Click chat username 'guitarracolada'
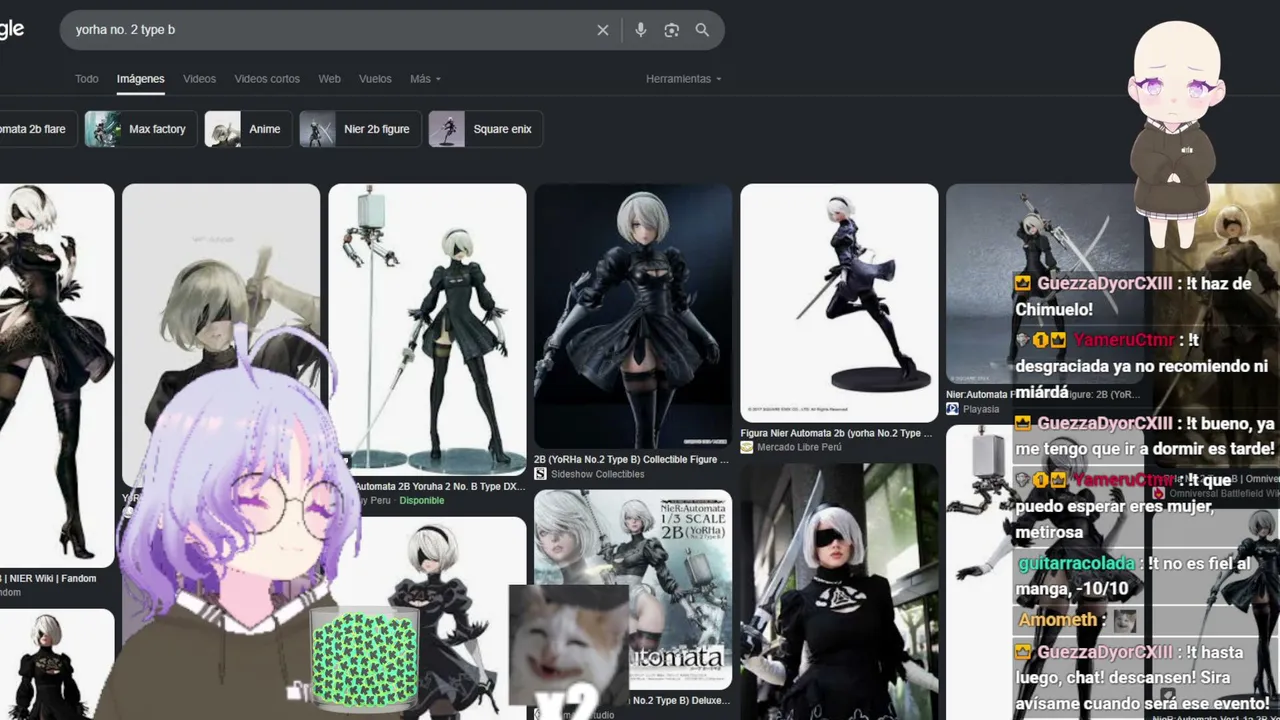Screen dimensions: 1280x720 tap(1077, 564)
